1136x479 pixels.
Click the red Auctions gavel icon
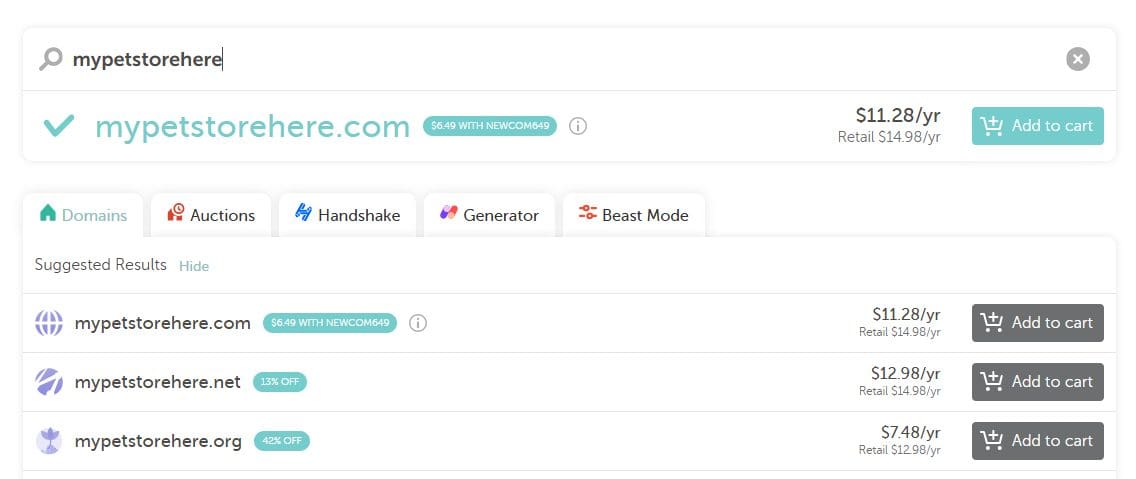(x=175, y=212)
